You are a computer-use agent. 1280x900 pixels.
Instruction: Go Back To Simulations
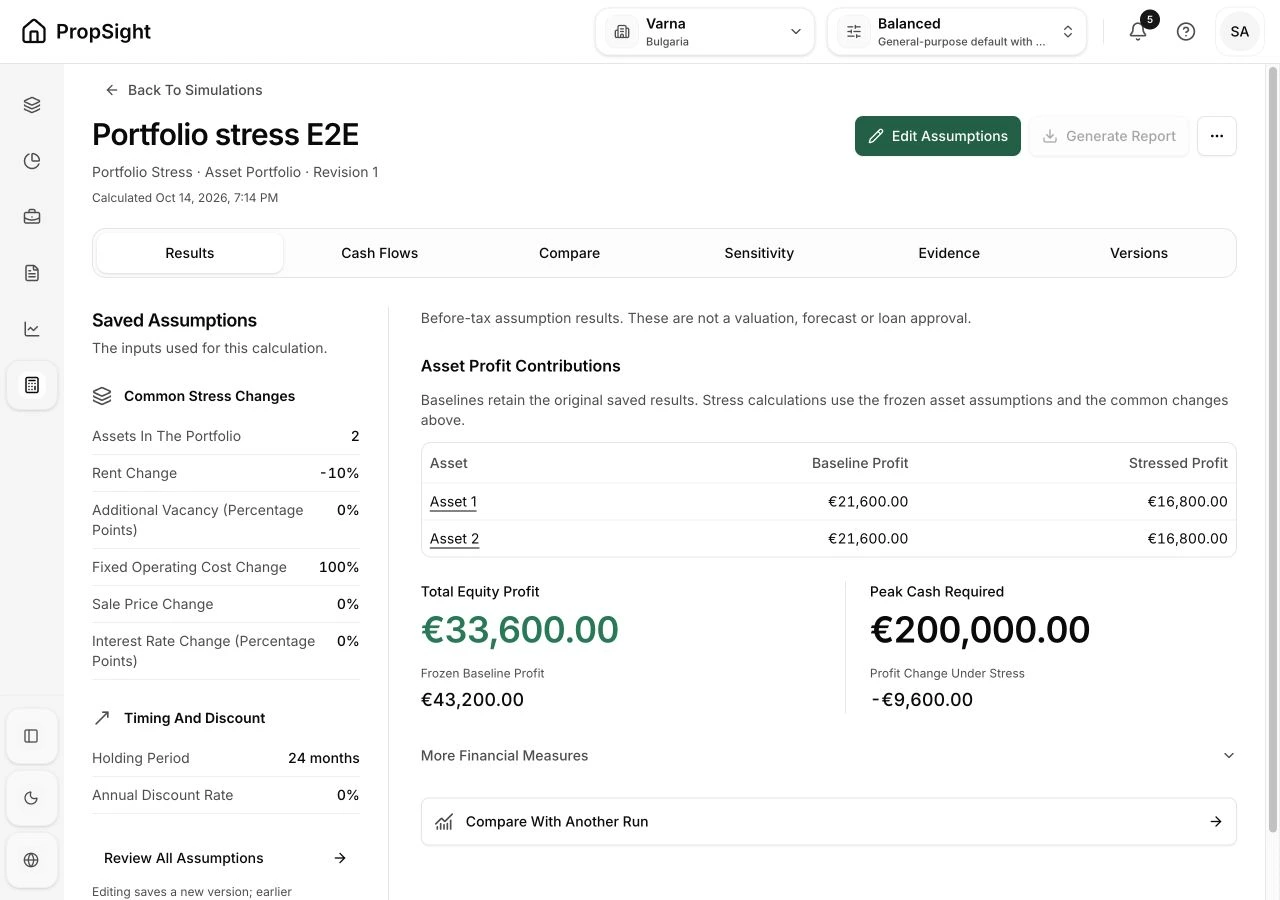tap(184, 90)
